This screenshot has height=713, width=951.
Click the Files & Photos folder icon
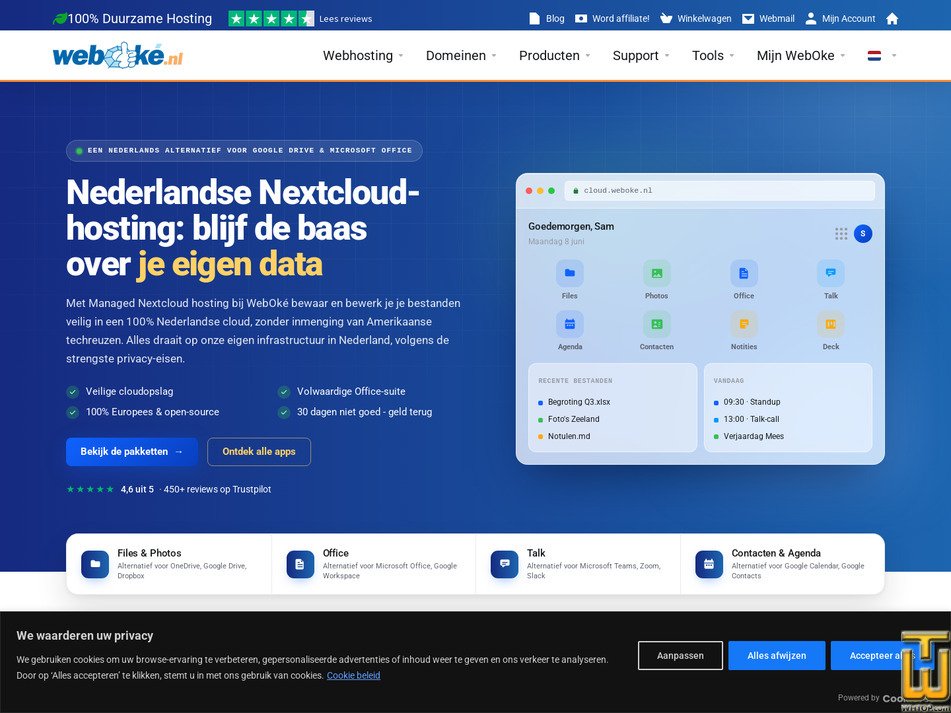point(95,564)
